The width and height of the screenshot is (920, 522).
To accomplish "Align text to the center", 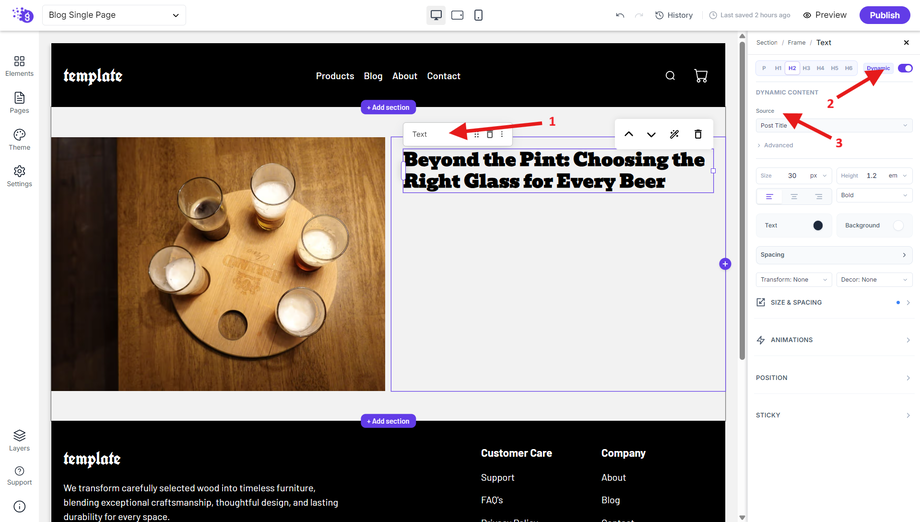I will click(794, 196).
